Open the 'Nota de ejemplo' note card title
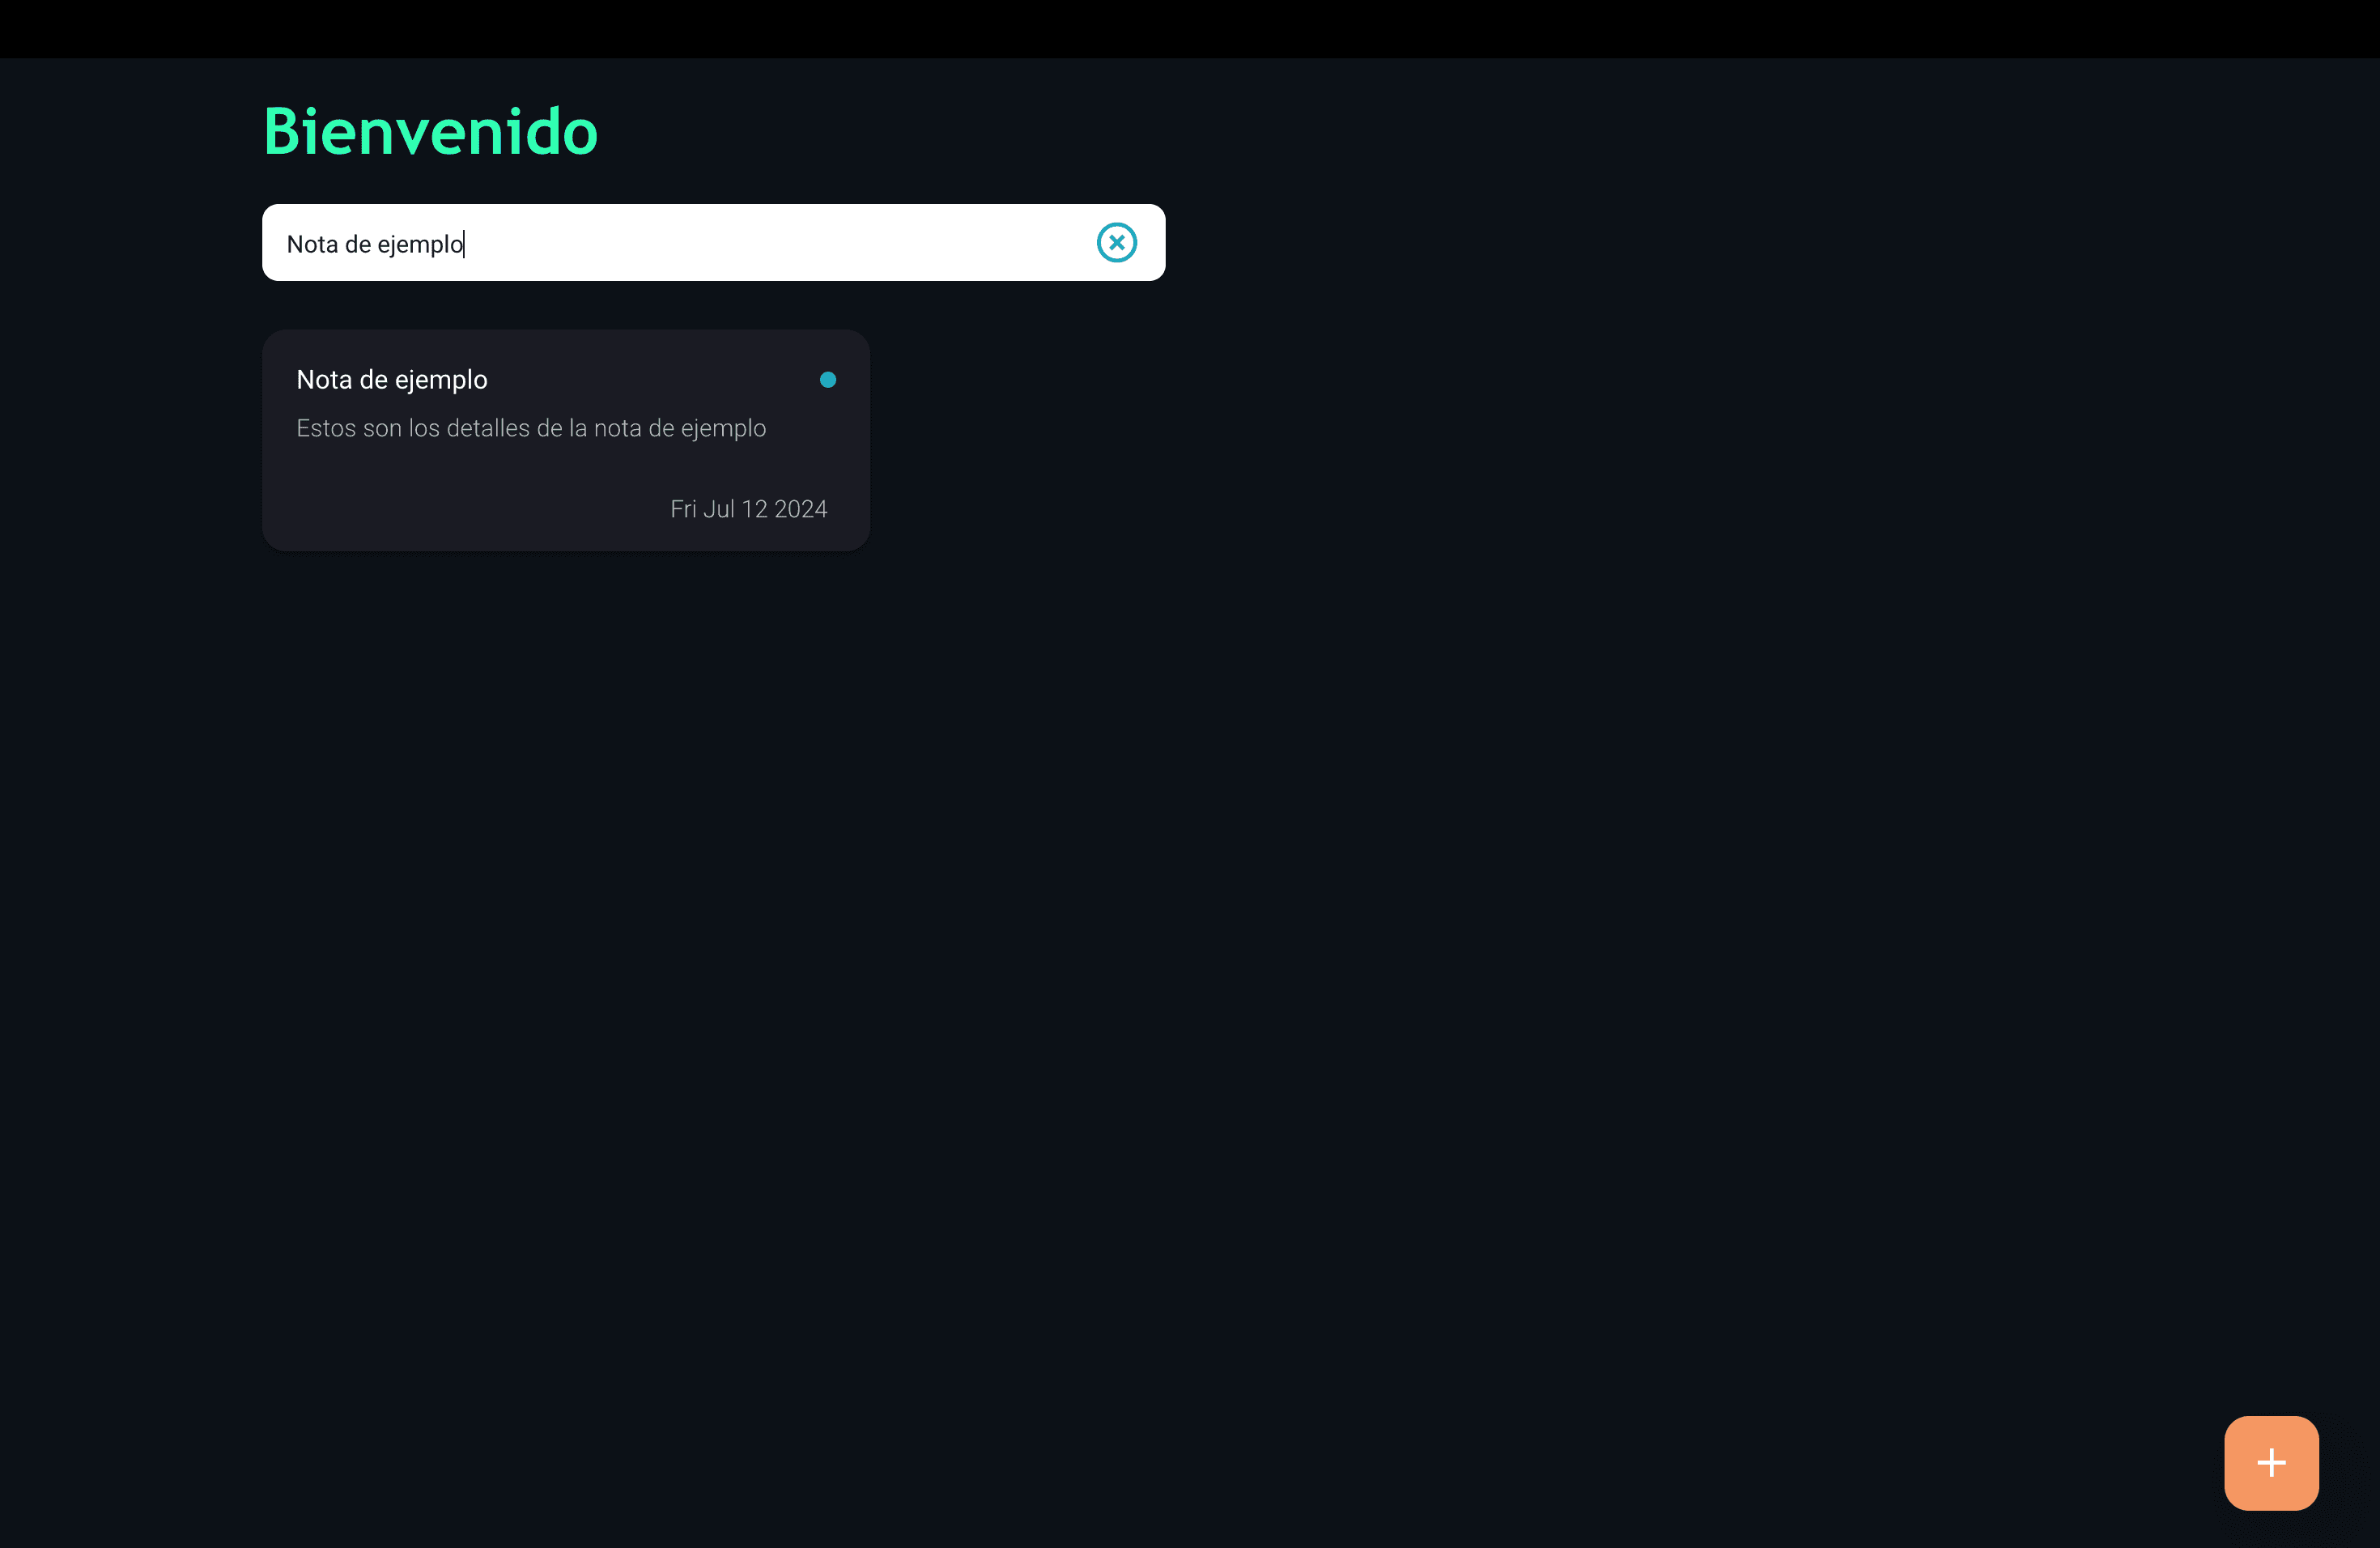 (x=392, y=380)
